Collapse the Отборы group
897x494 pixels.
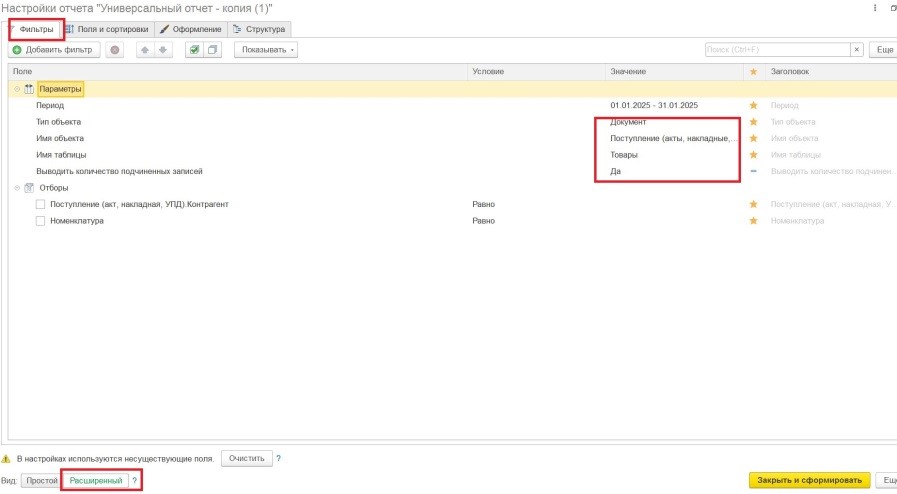coord(17,188)
